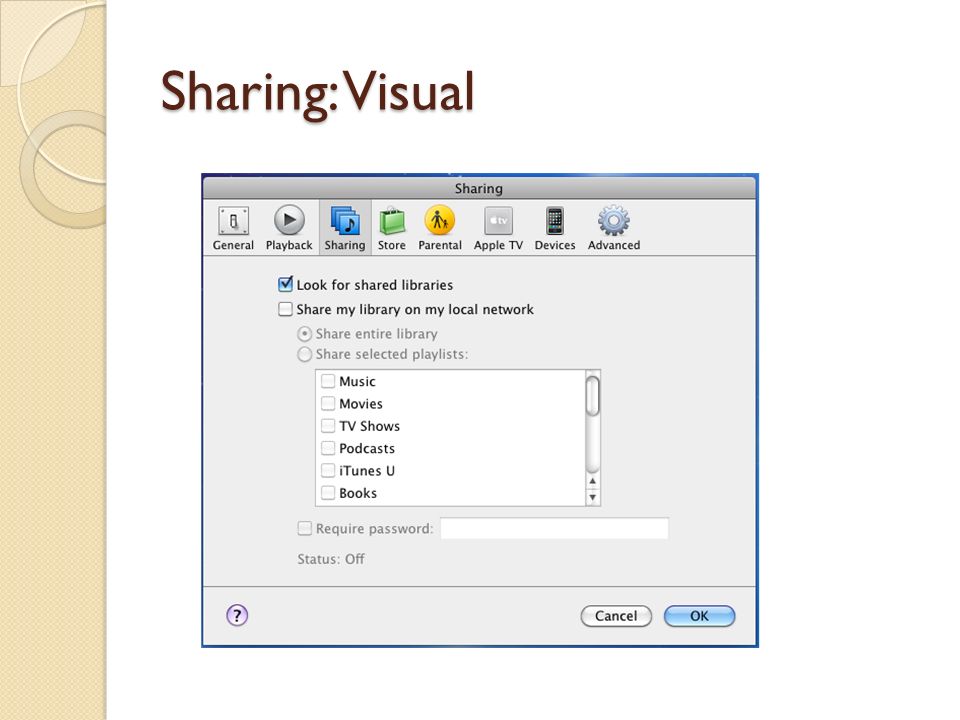This screenshot has height=720, width=960.
Task: Click the playlist list scroll down arrow
Action: click(x=593, y=497)
